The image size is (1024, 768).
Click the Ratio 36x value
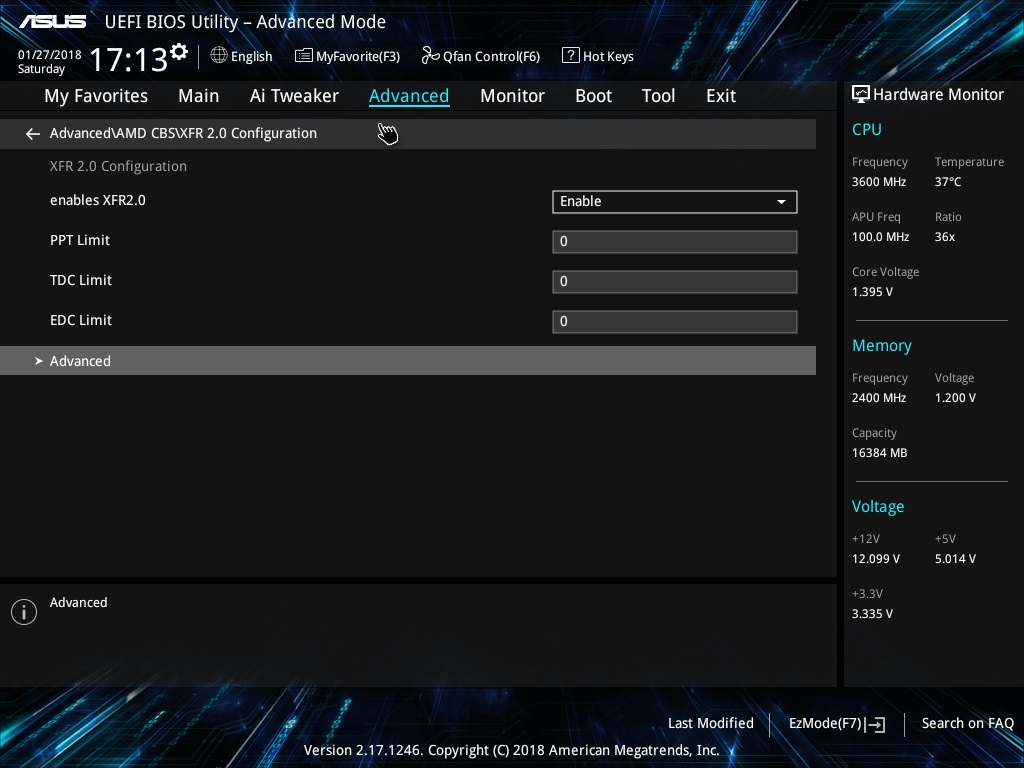pos(945,237)
